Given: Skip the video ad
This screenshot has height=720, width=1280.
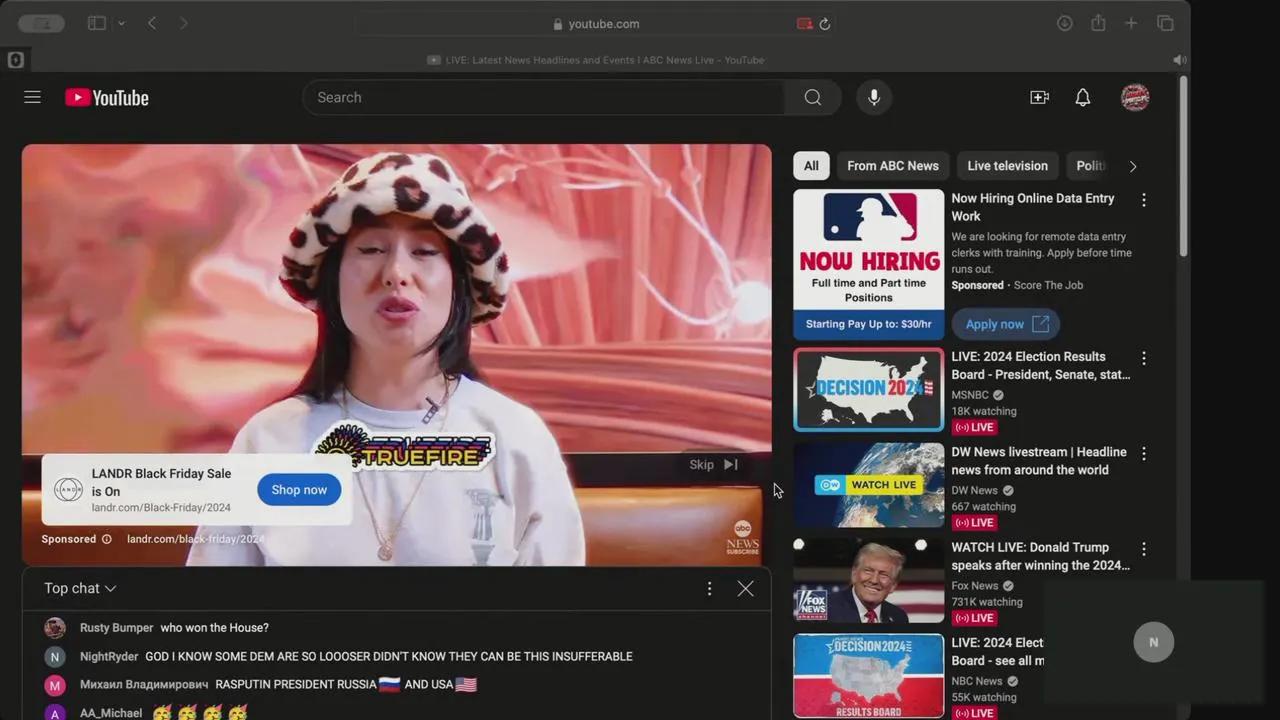Looking at the screenshot, I should tap(714, 464).
